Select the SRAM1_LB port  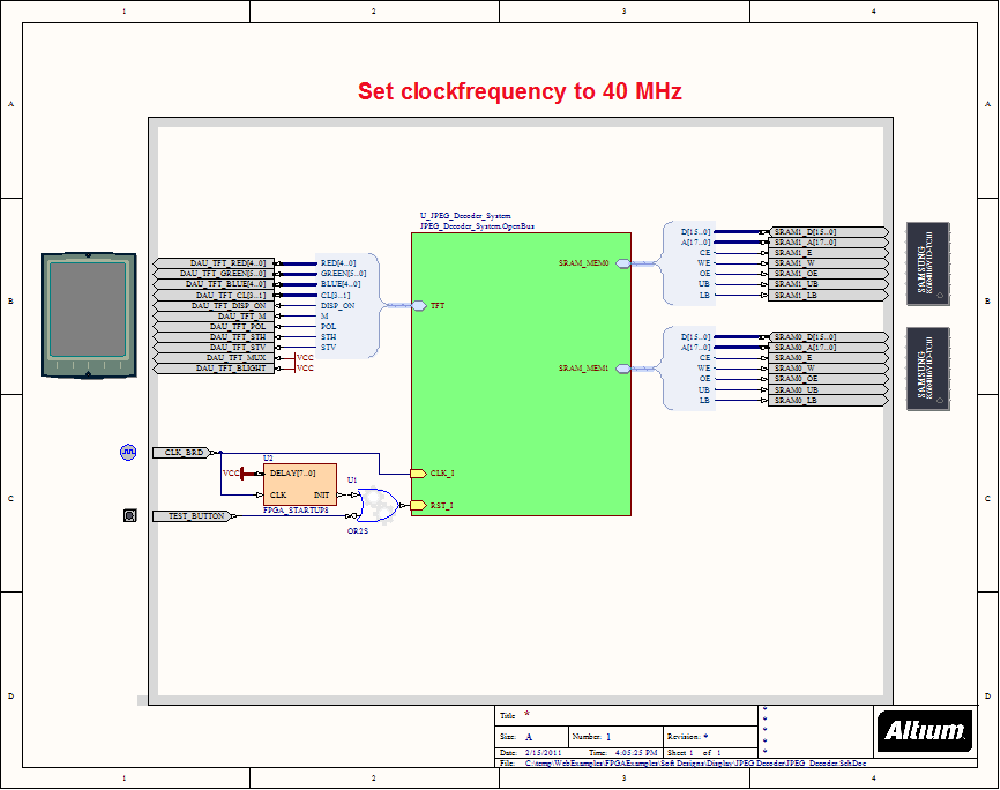click(828, 295)
